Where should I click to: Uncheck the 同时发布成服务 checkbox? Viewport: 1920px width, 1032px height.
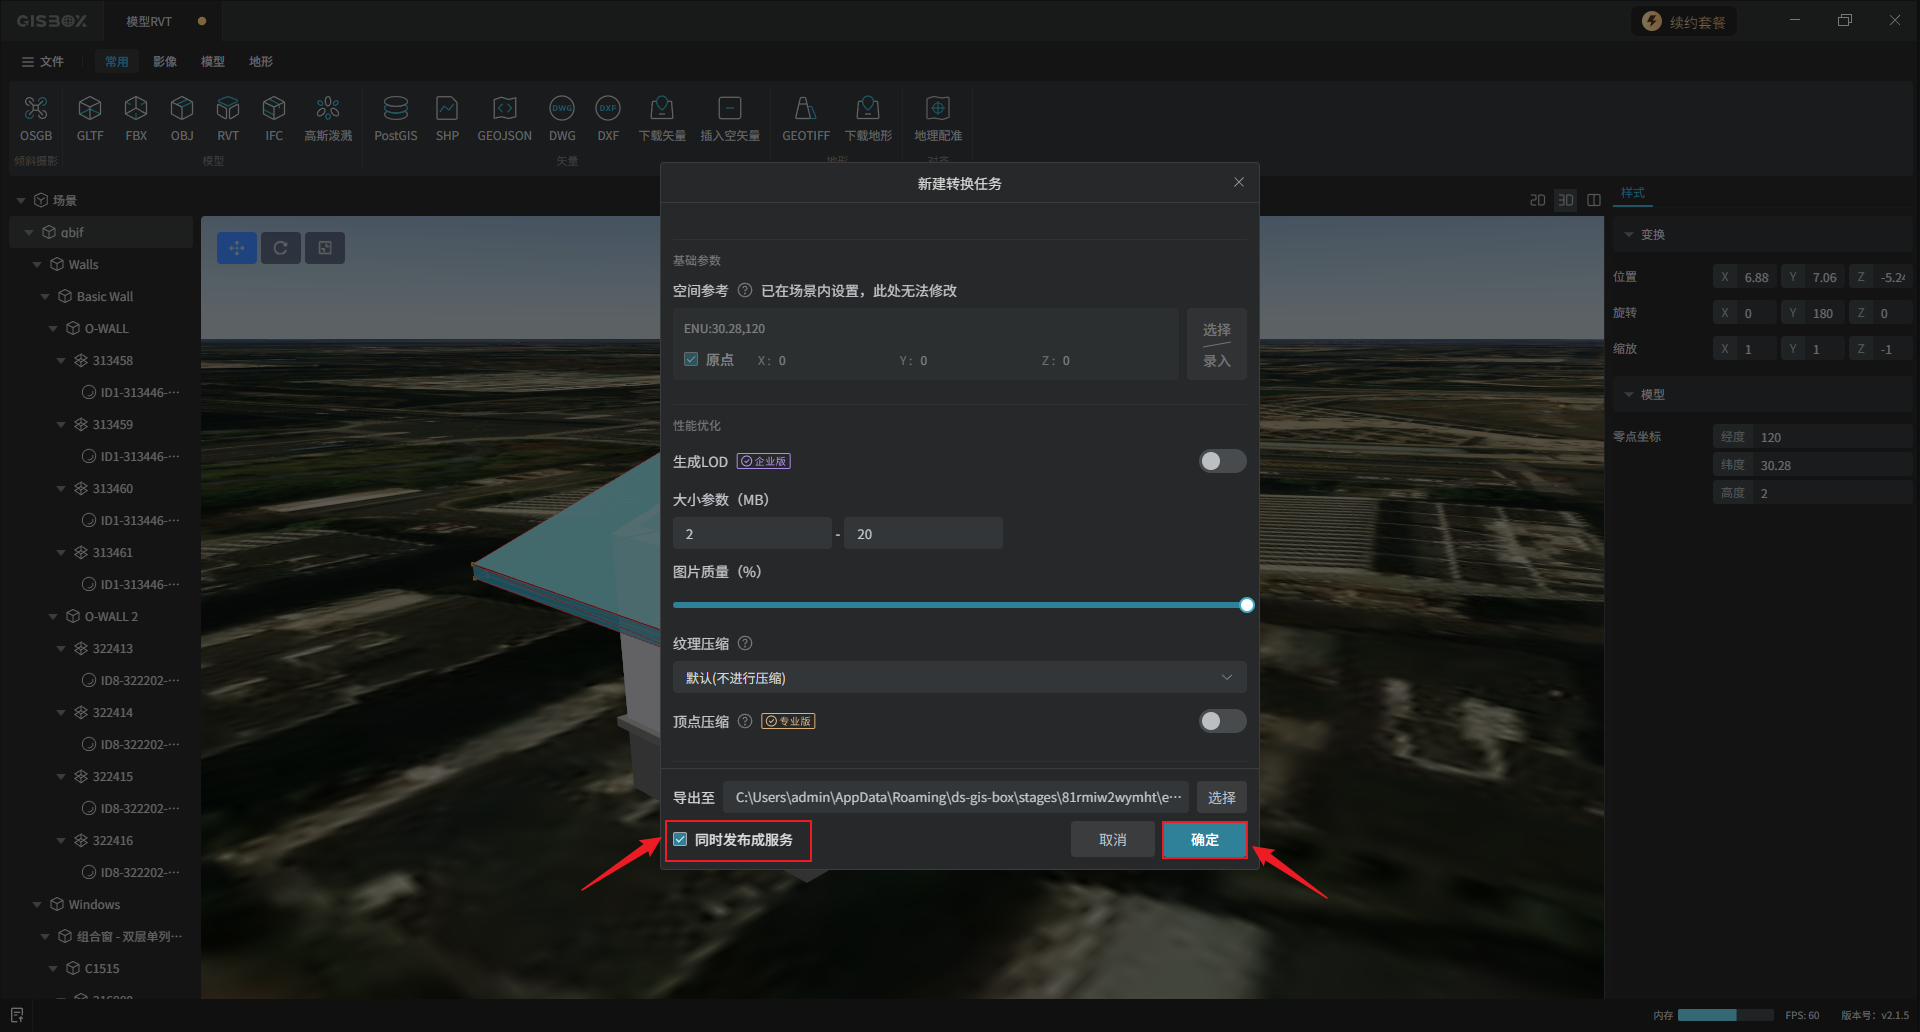pos(681,840)
